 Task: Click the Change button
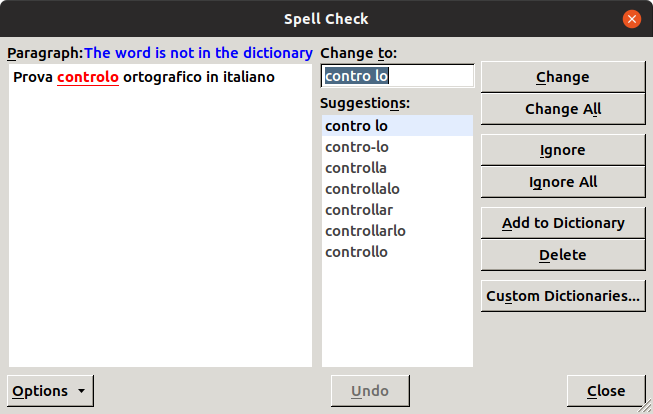[562, 77]
